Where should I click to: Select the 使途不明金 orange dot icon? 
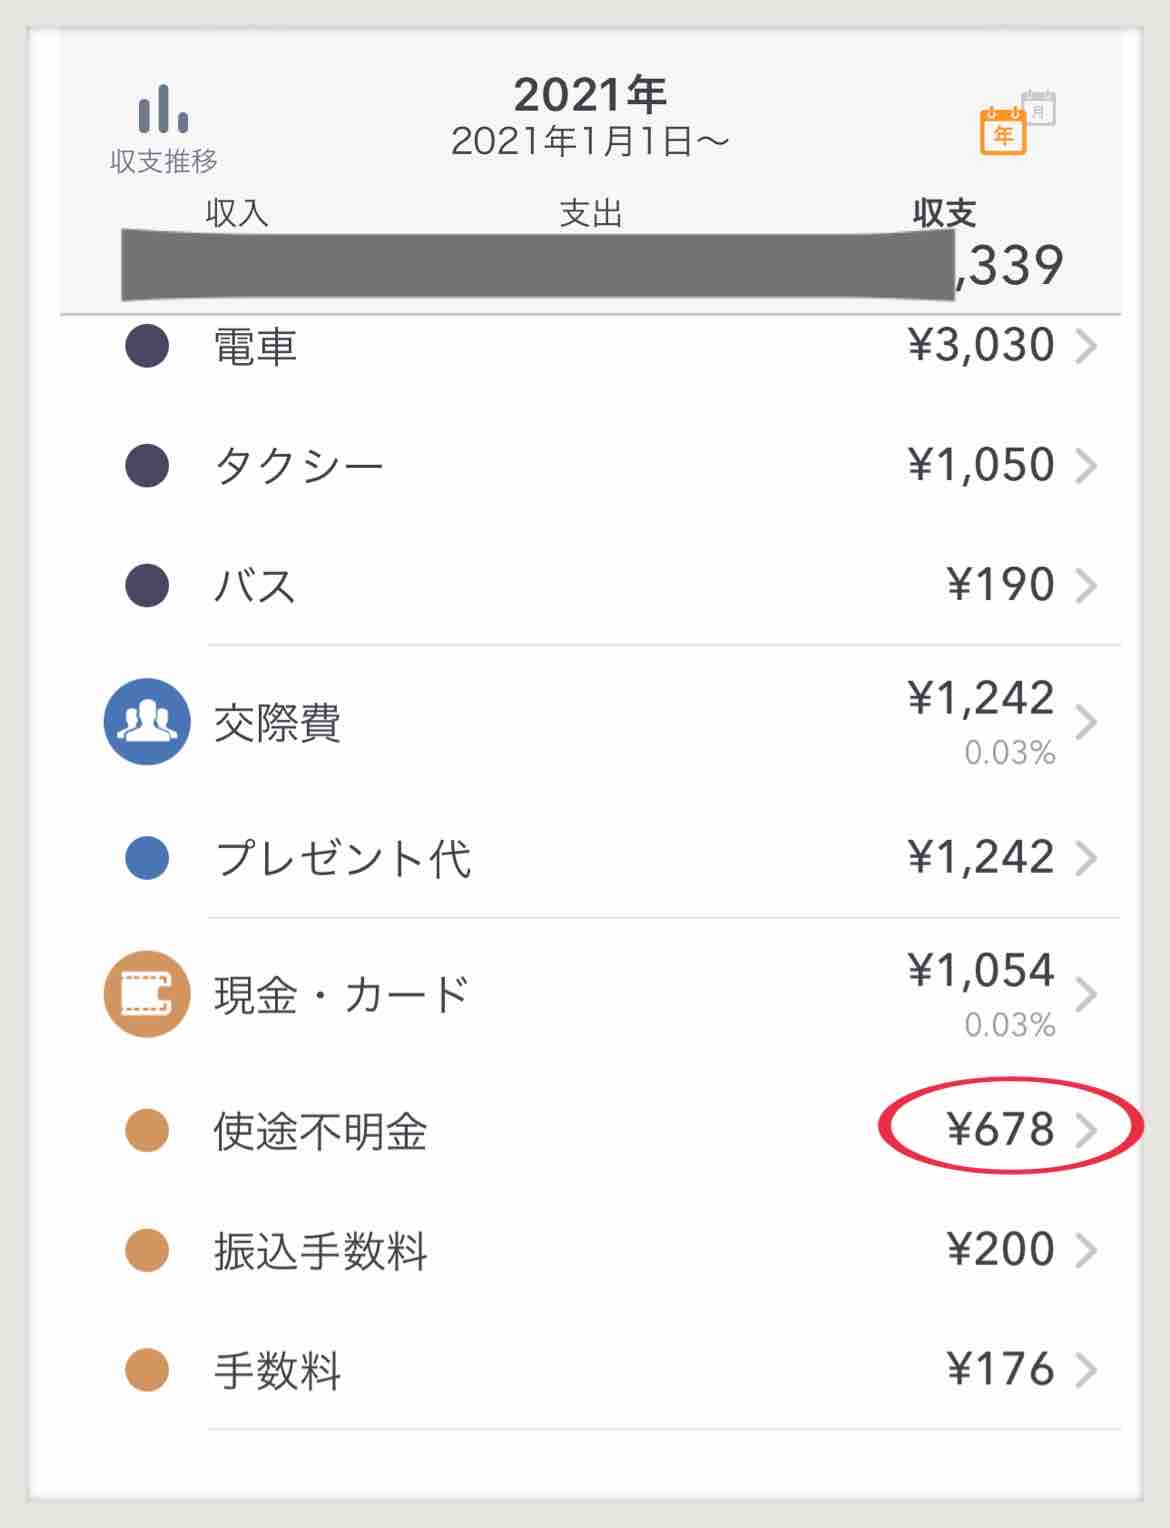146,1130
